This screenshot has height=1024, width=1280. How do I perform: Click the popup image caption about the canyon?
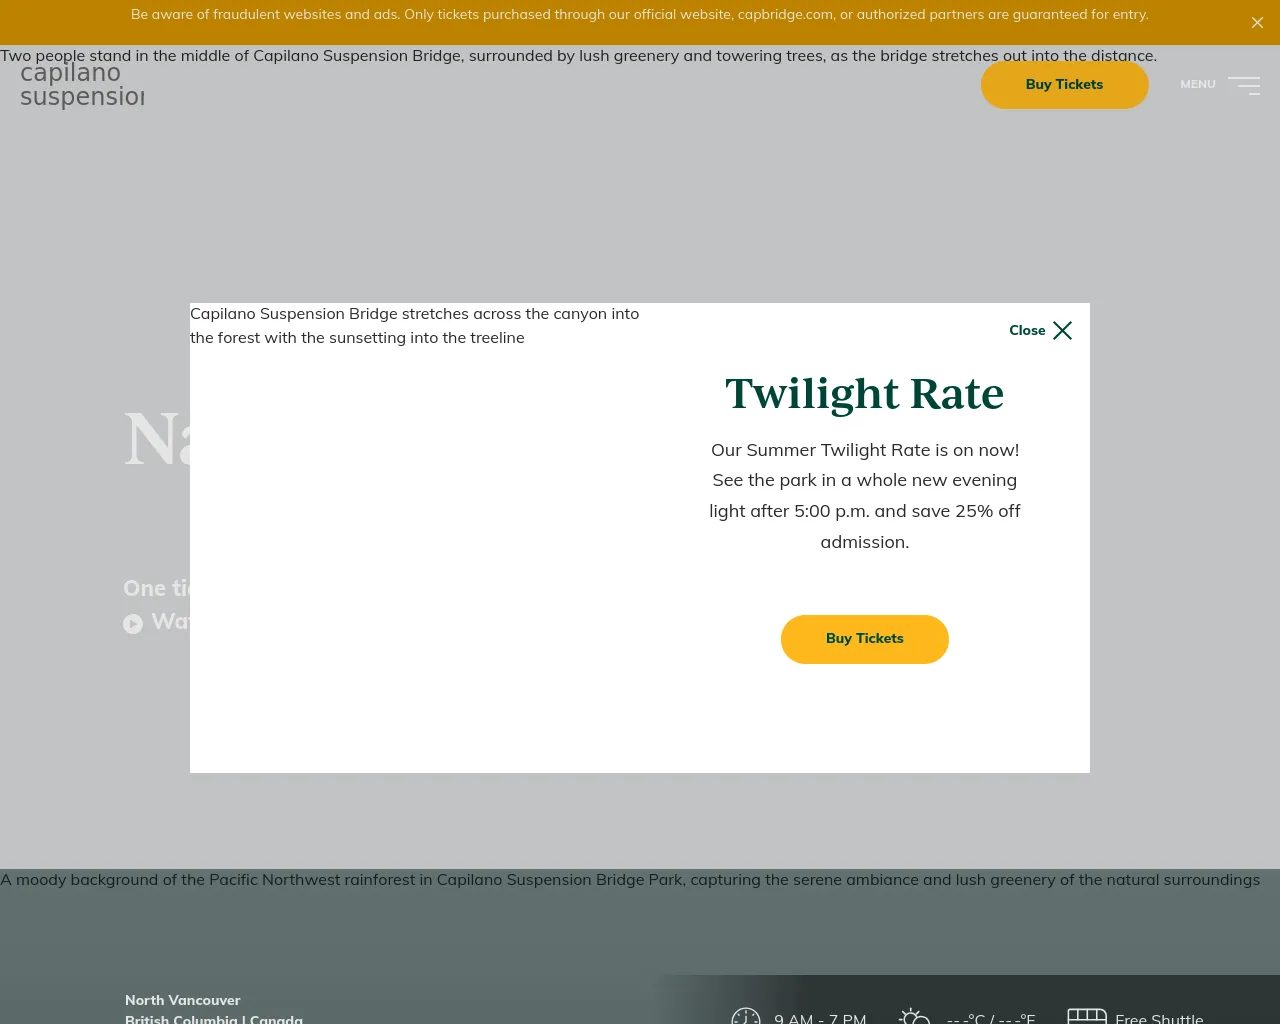[x=415, y=326]
